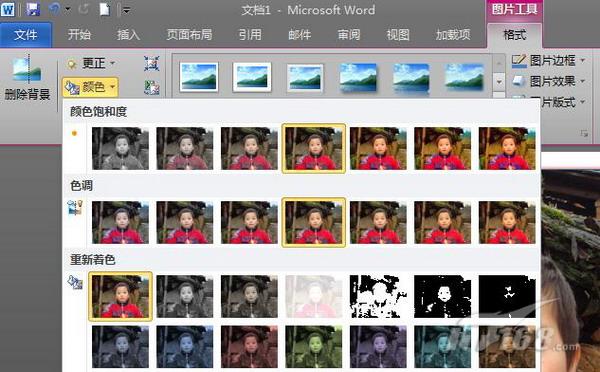The height and width of the screenshot is (372, 600).
Task: Open the undo history dropdown arrow
Action: pyautogui.click(x=68, y=9)
